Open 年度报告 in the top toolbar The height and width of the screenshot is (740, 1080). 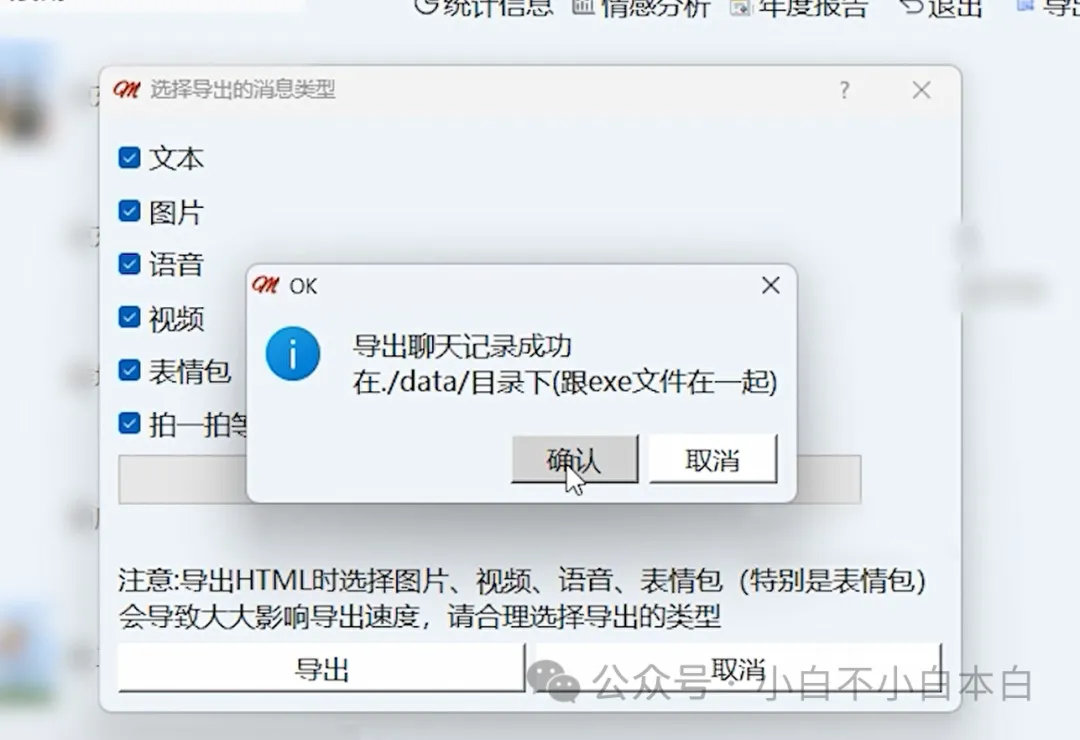[800, 7]
